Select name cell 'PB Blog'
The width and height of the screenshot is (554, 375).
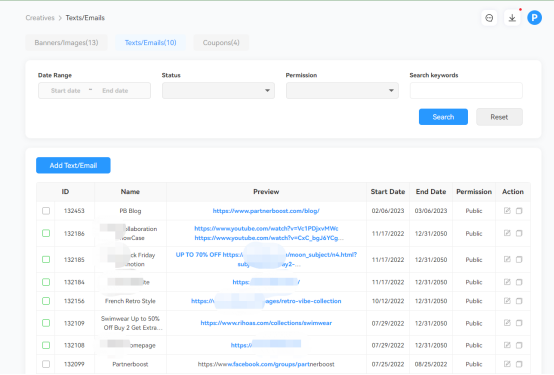click(130, 211)
